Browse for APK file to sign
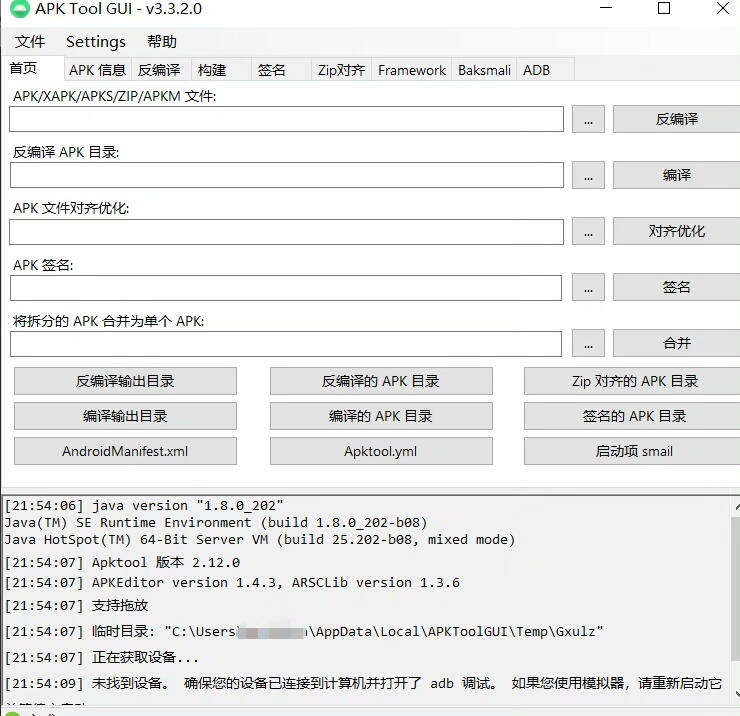This screenshot has height=716, width=740. [588, 287]
